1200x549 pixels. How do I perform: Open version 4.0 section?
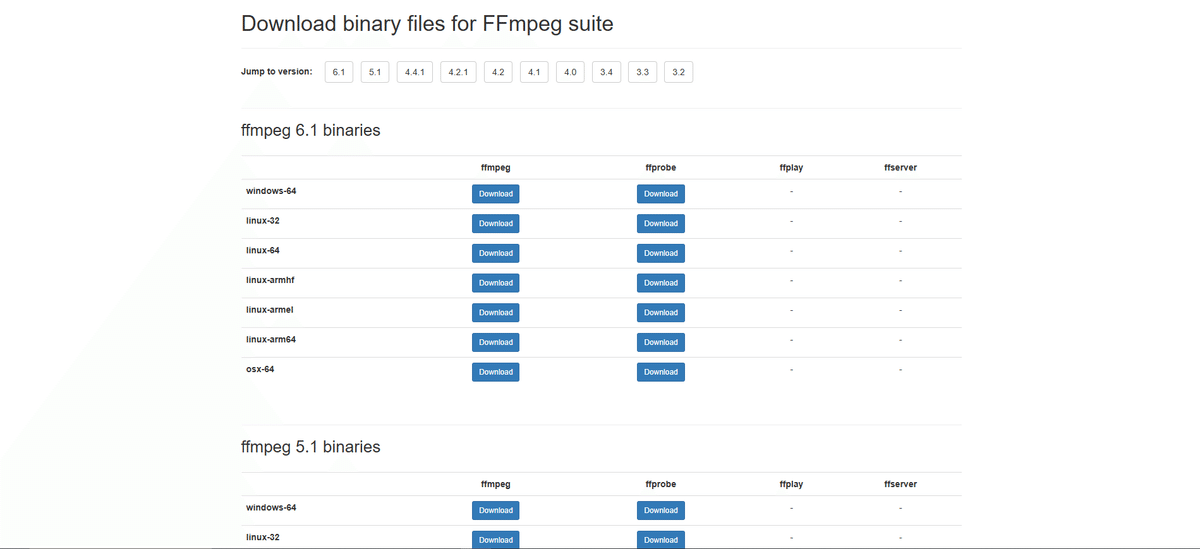[x=570, y=72]
